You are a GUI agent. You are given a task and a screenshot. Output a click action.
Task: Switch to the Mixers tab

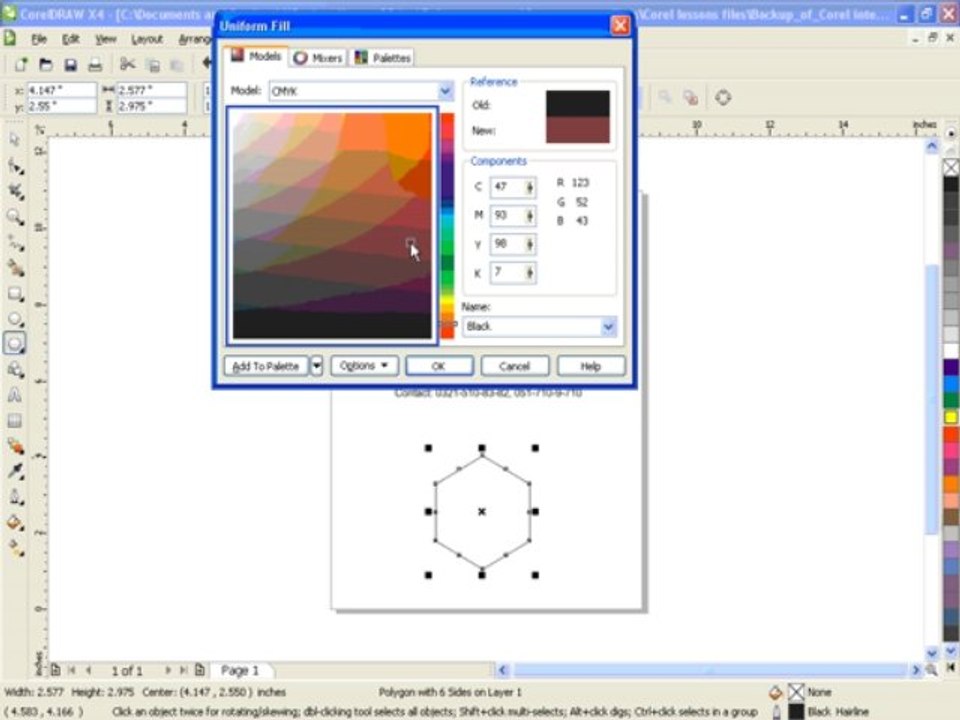pos(318,58)
